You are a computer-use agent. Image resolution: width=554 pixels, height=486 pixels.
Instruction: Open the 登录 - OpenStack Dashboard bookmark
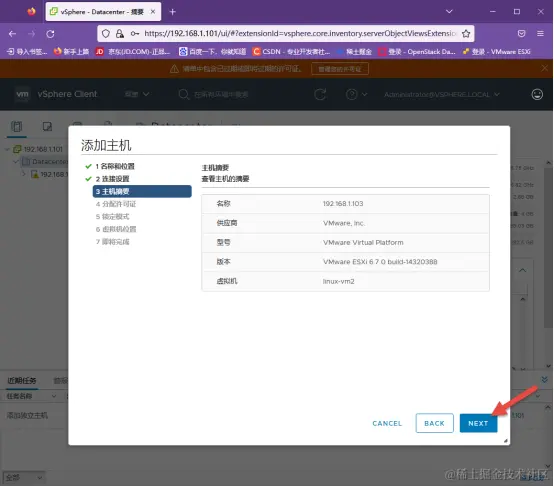coord(417,52)
